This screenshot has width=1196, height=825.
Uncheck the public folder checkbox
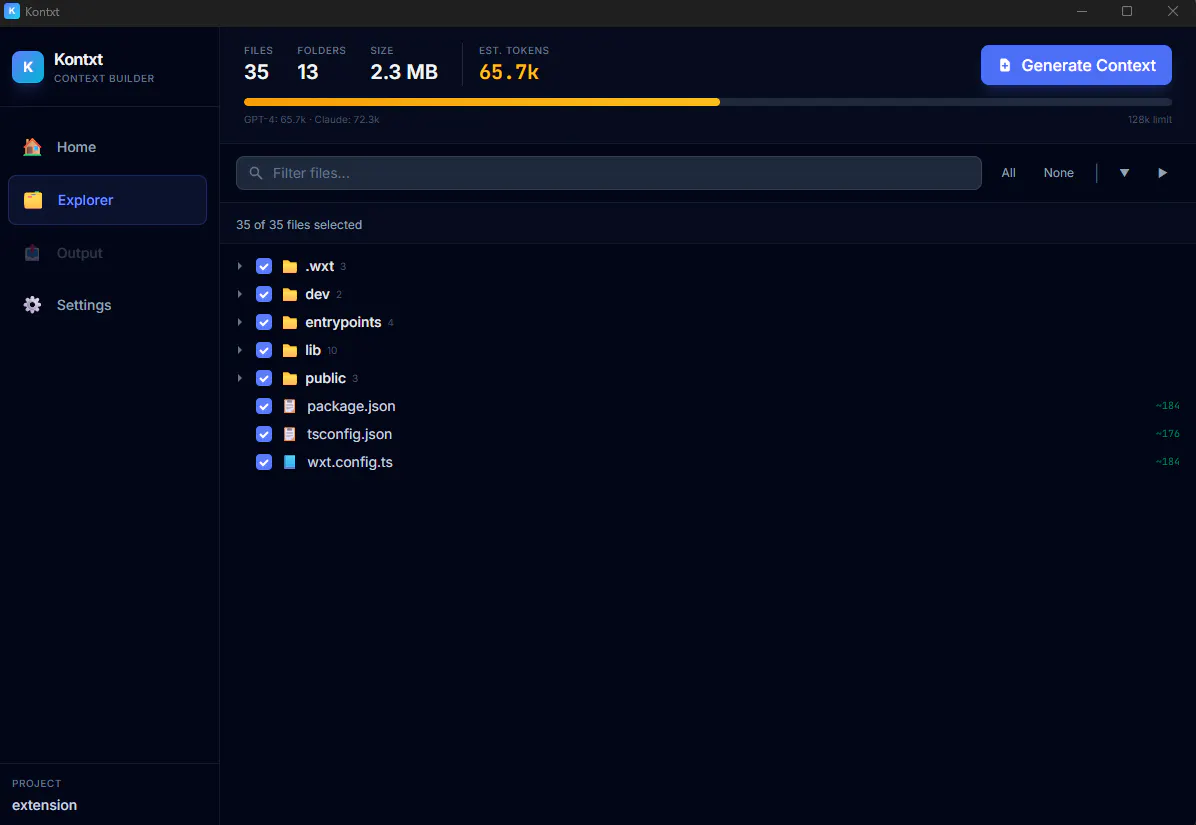pyautogui.click(x=264, y=378)
